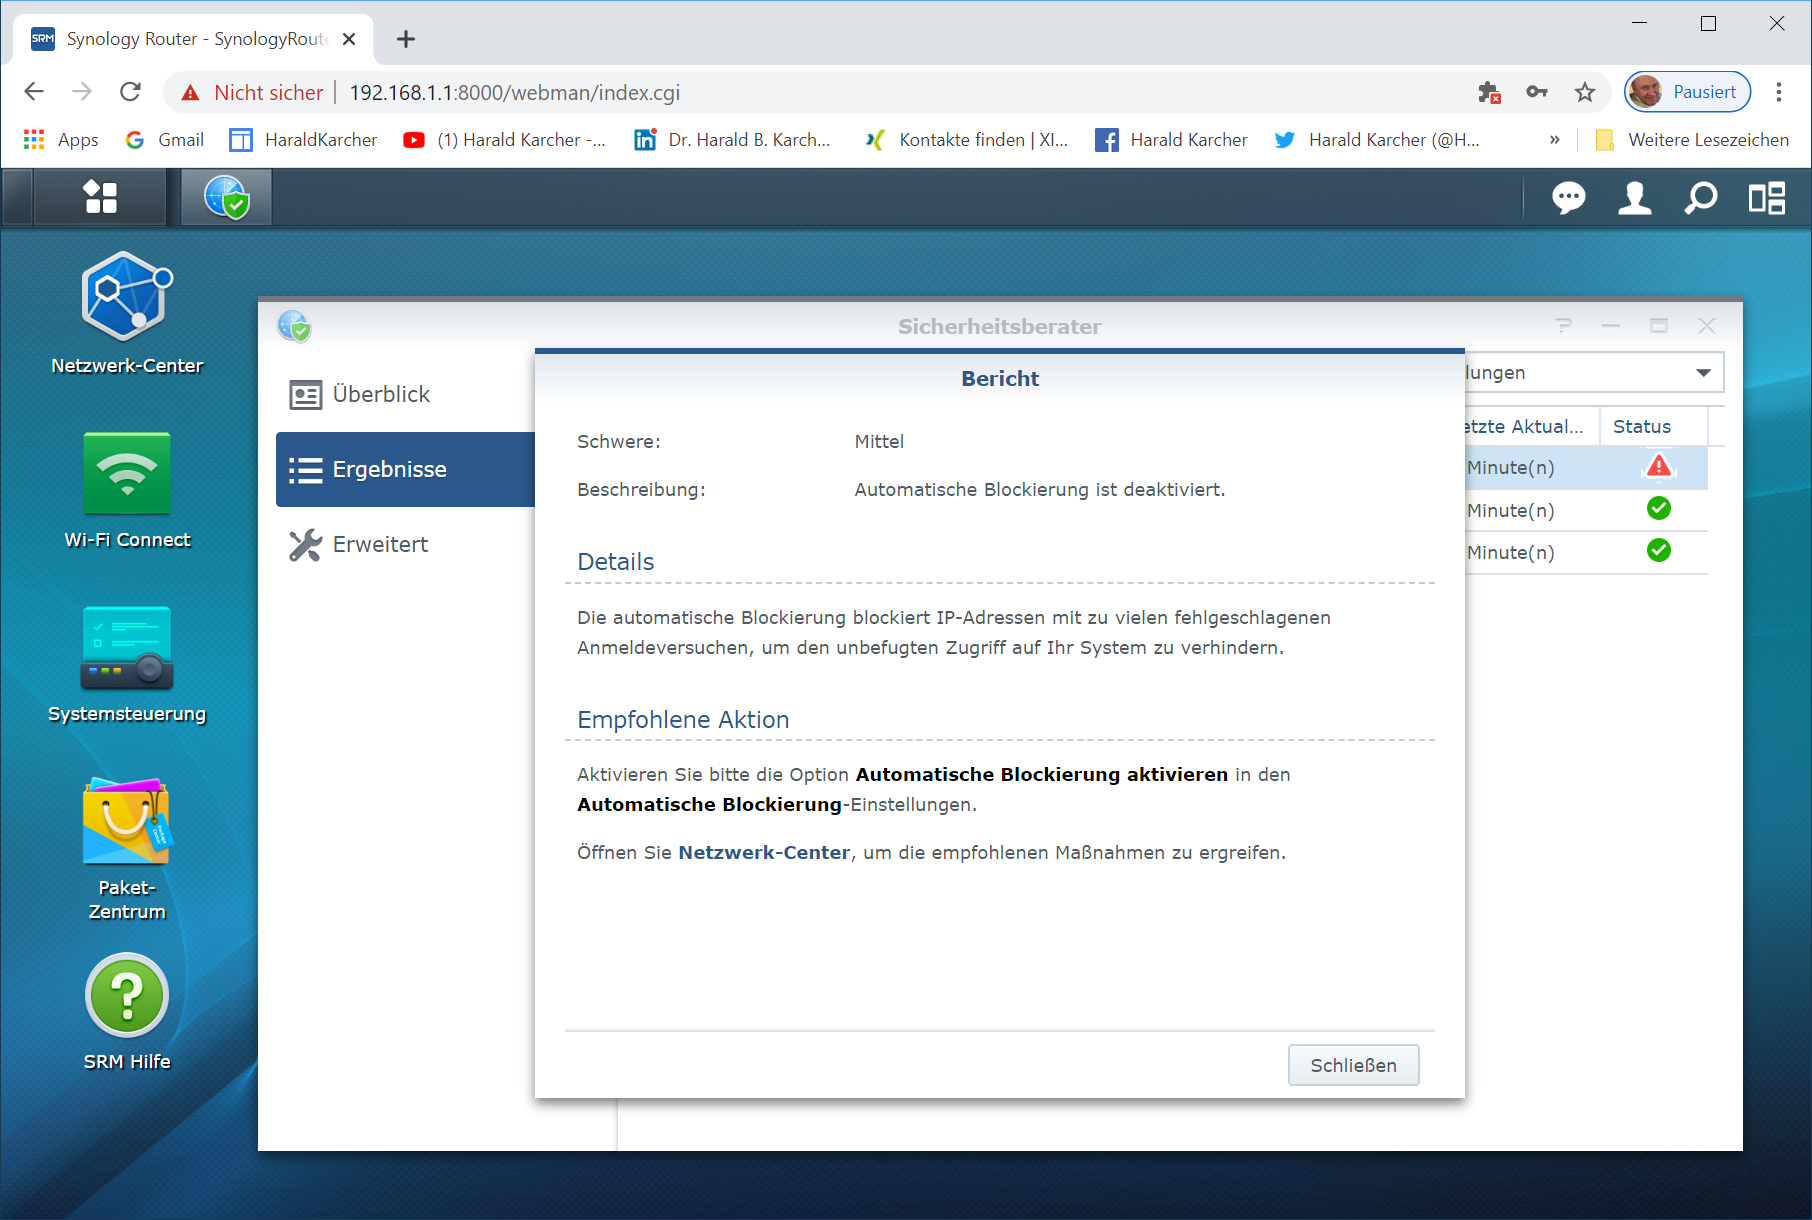The width and height of the screenshot is (1812, 1220).
Task: Click the 'Beschreibung:' label
Action: pos(641,489)
